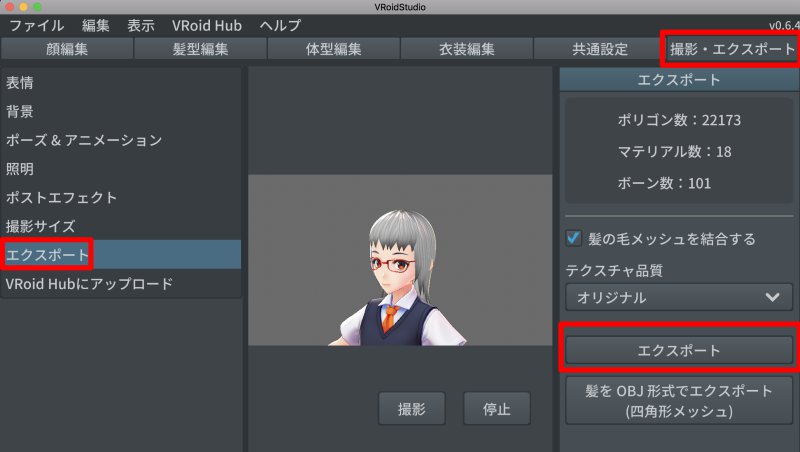Switch to the 撮影・エクスポート tab
800x452 pixels.
tap(733, 49)
